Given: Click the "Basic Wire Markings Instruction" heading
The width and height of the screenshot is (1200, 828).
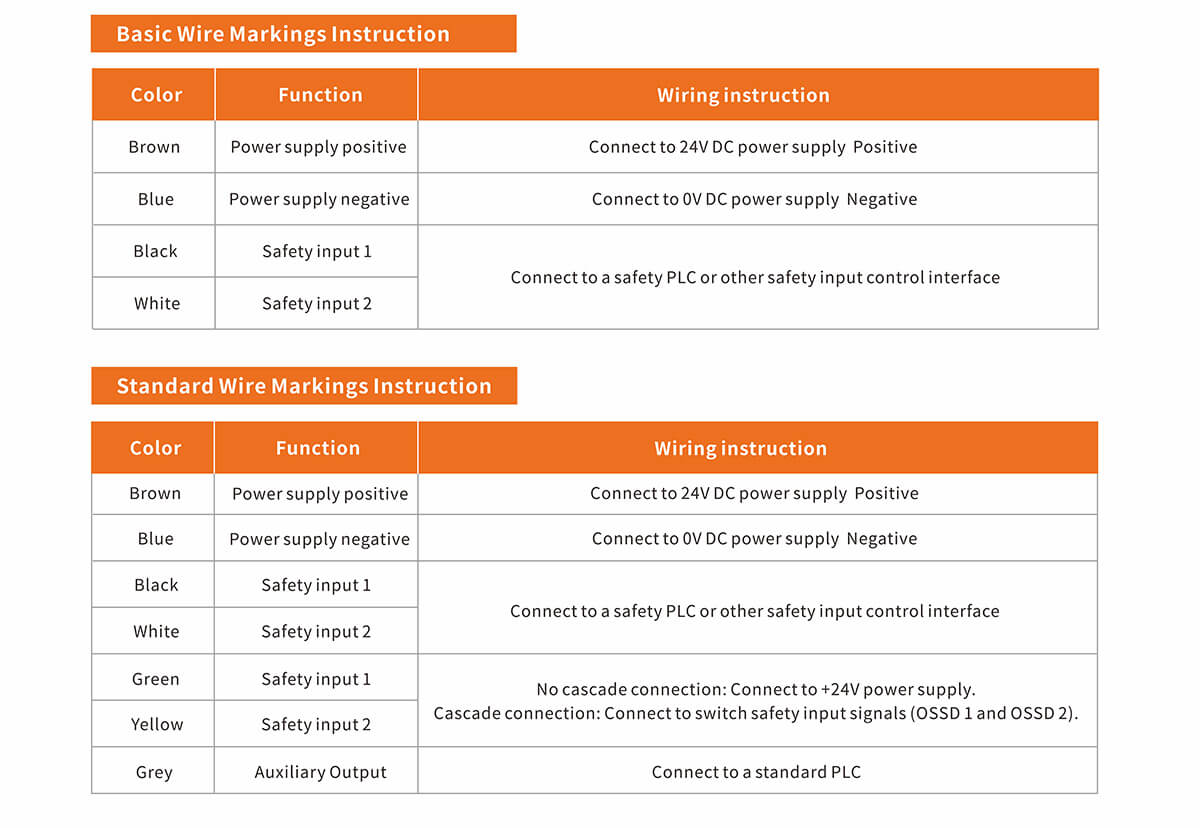Looking at the screenshot, I should (283, 34).
